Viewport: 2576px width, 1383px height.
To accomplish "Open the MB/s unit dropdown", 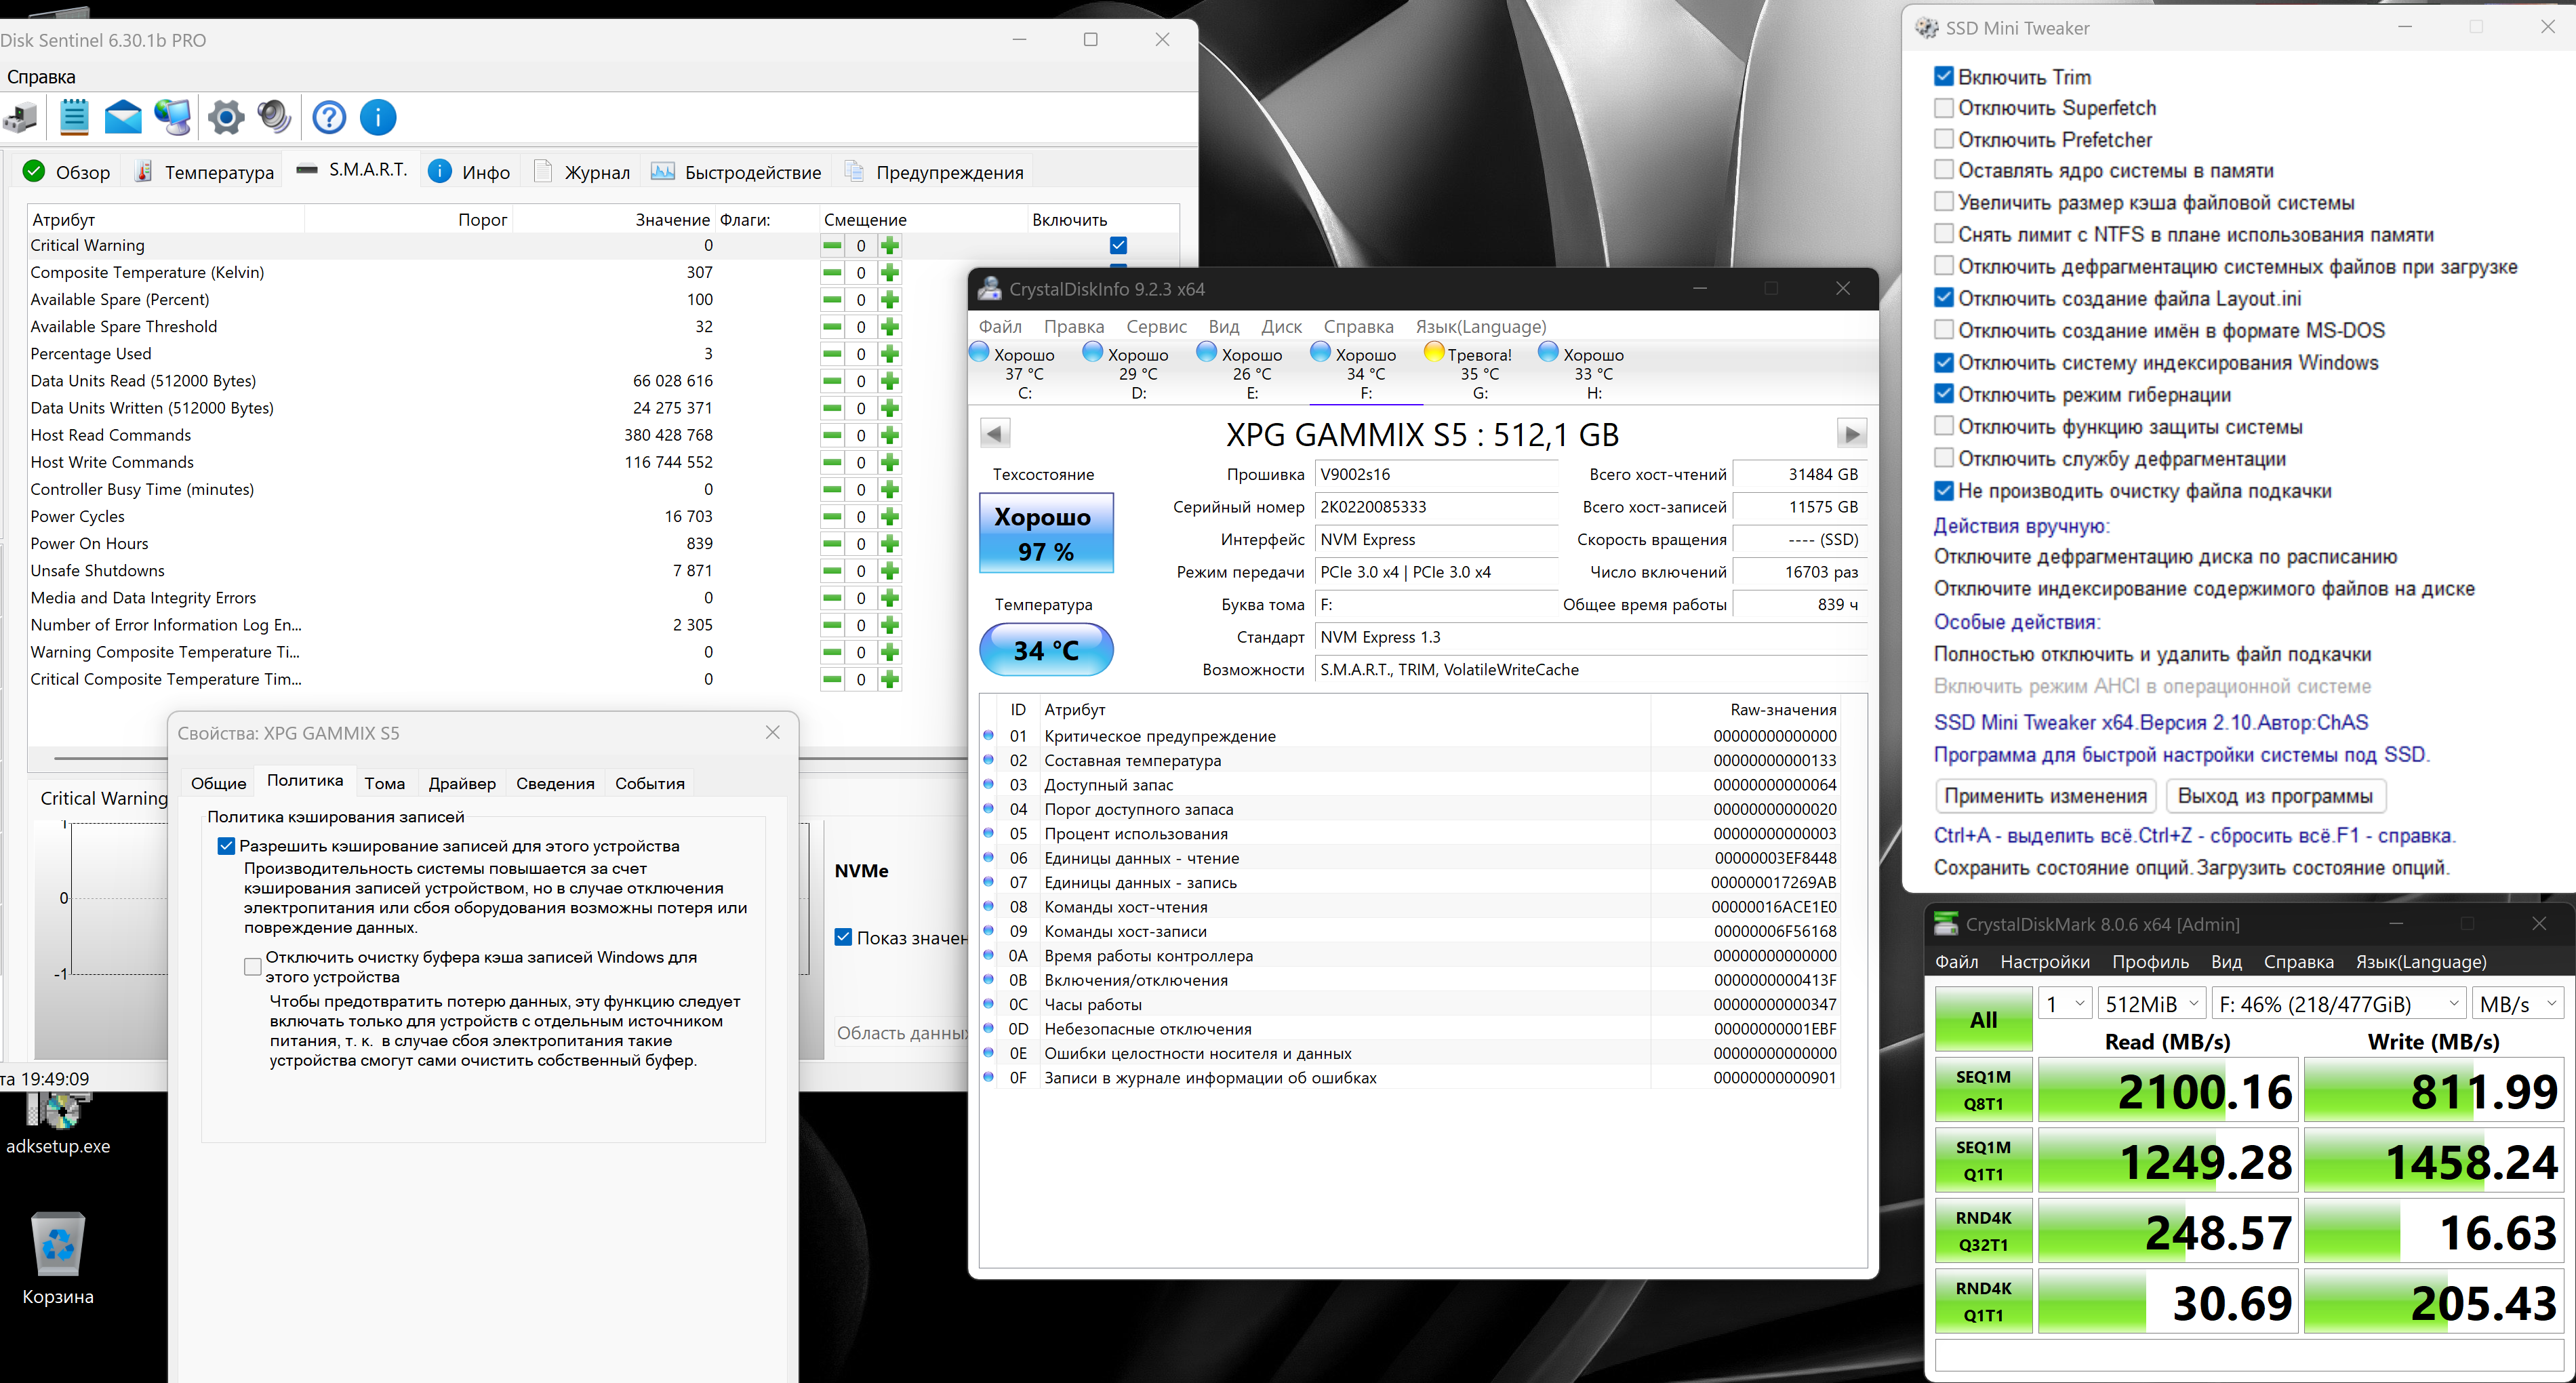I will click(2516, 1003).
